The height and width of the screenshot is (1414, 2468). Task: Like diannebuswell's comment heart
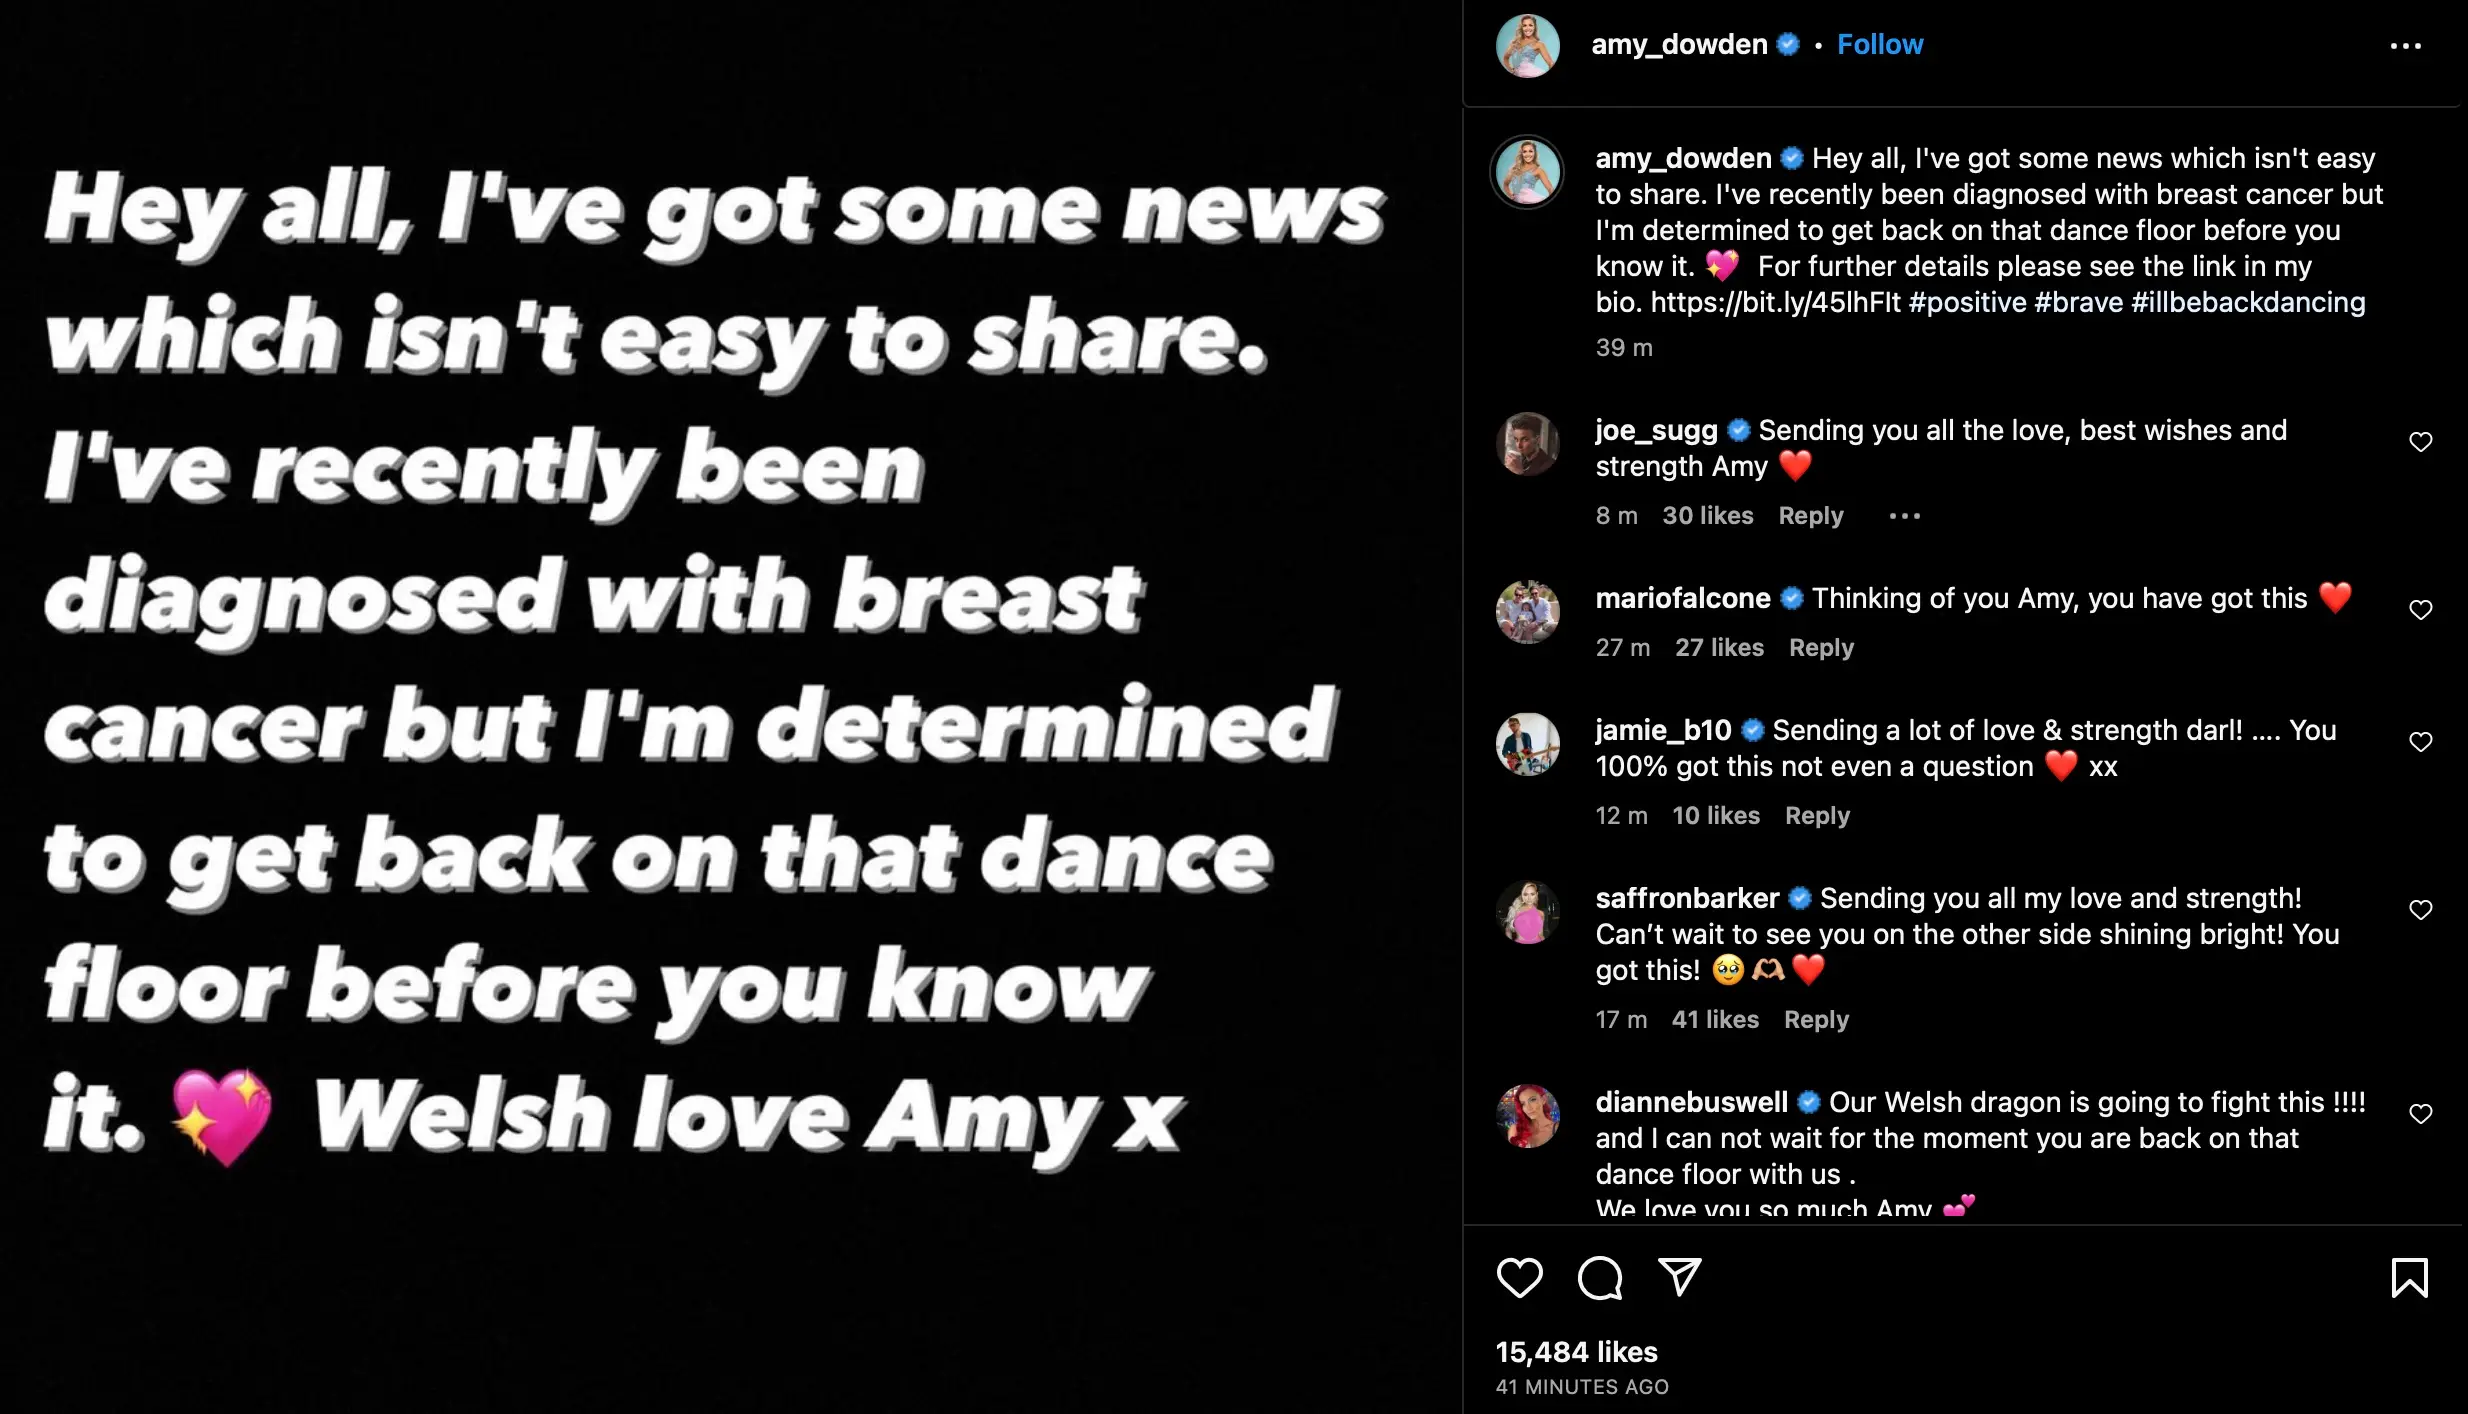point(2421,1113)
